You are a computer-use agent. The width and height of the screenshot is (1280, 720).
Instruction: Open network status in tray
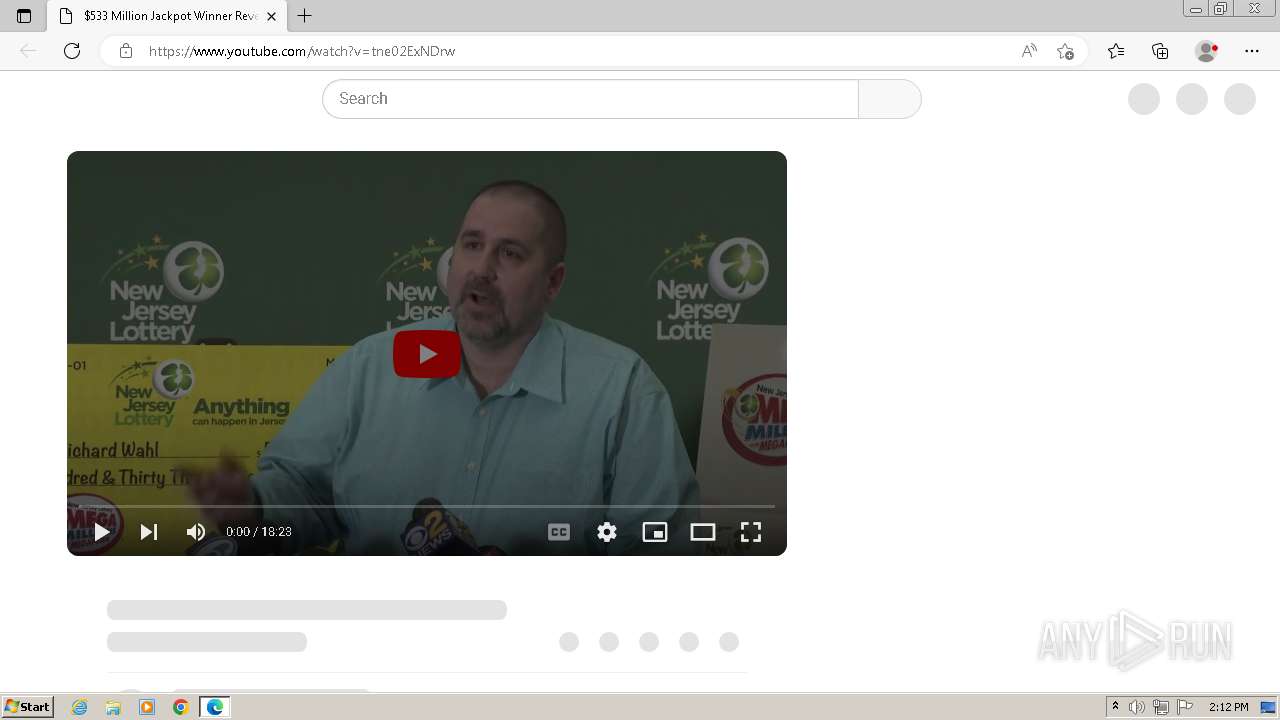(1161, 707)
